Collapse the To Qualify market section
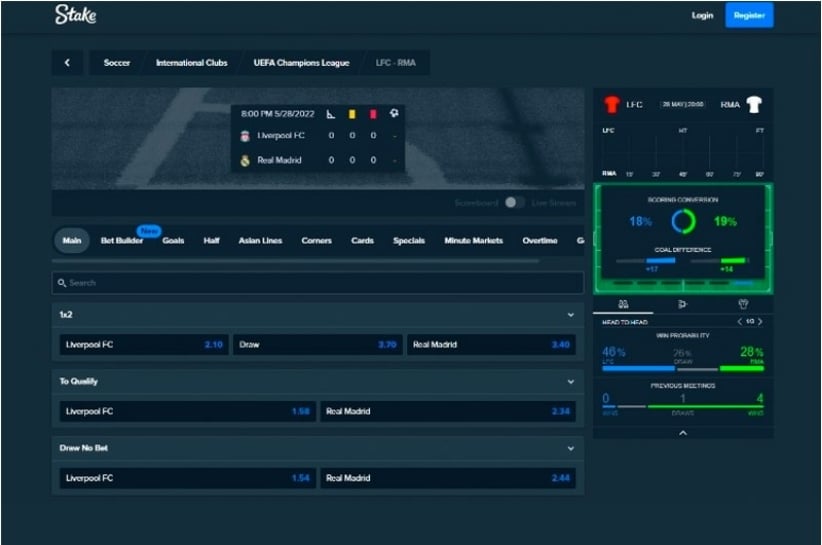This screenshot has width=822, height=545. tap(571, 382)
